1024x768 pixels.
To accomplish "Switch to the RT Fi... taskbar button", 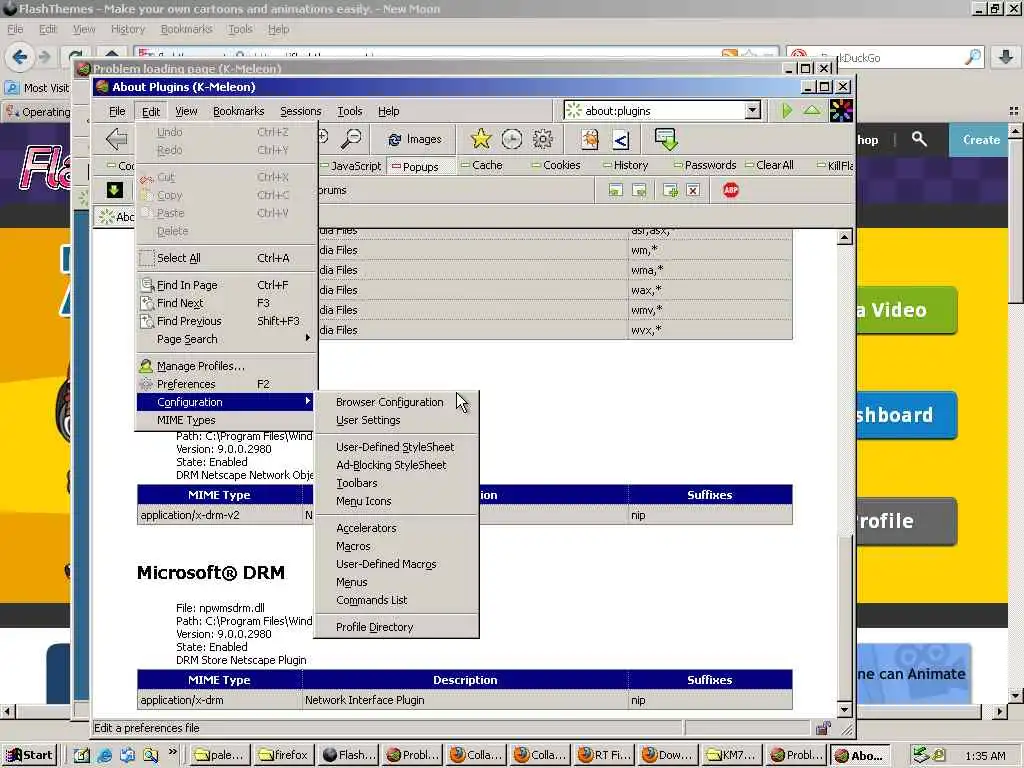I will click(x=605, y=755).
